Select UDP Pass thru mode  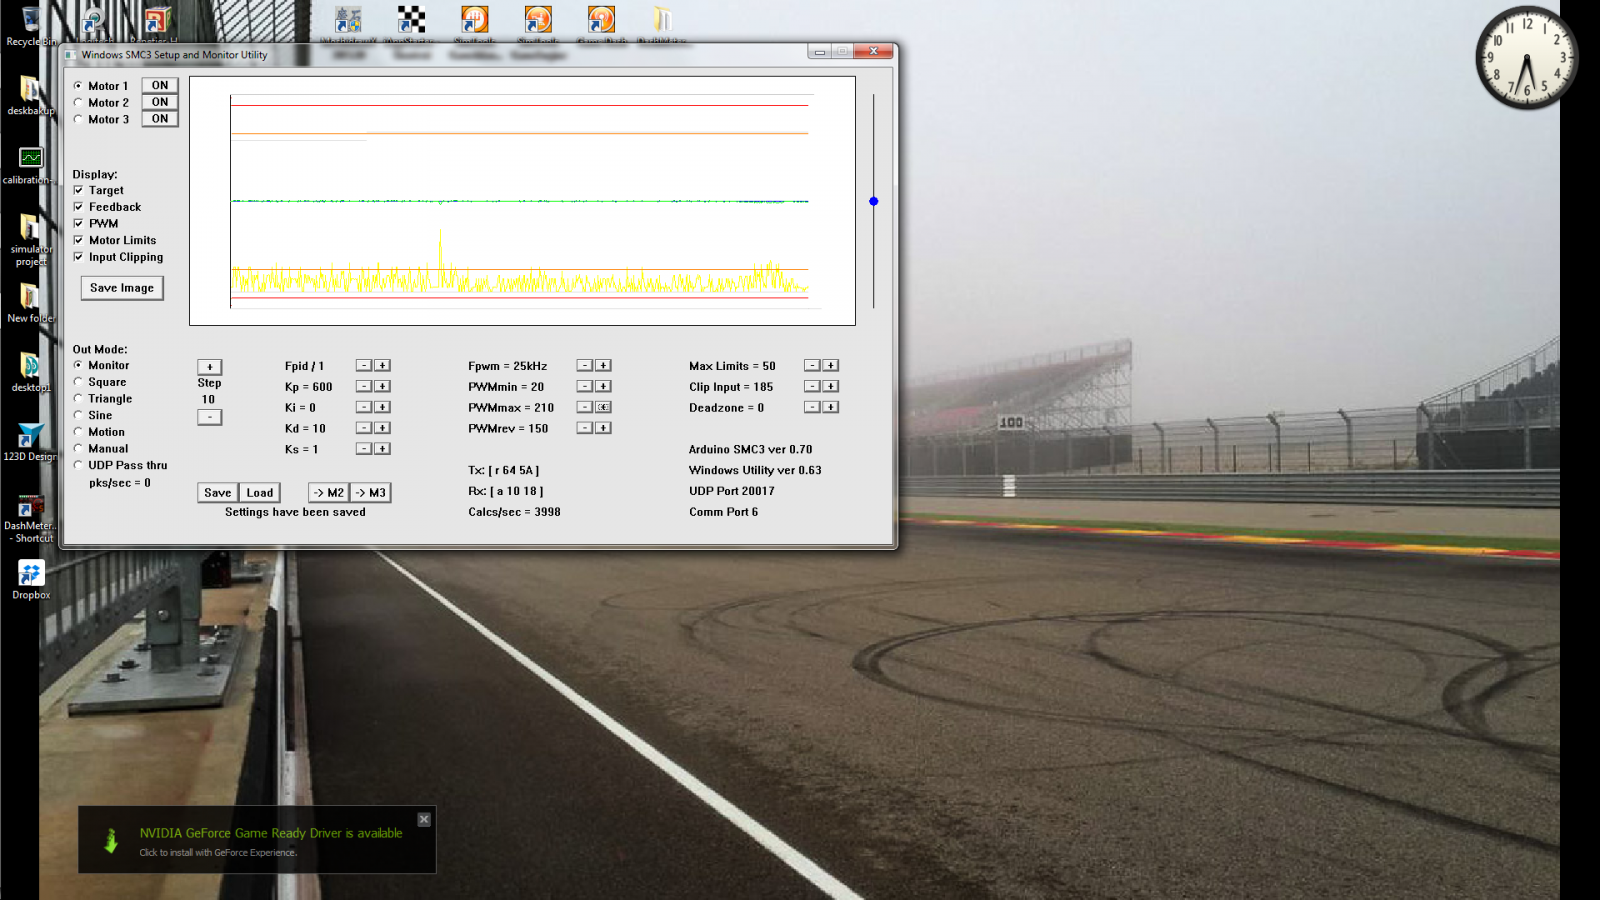tap(78, 465)
